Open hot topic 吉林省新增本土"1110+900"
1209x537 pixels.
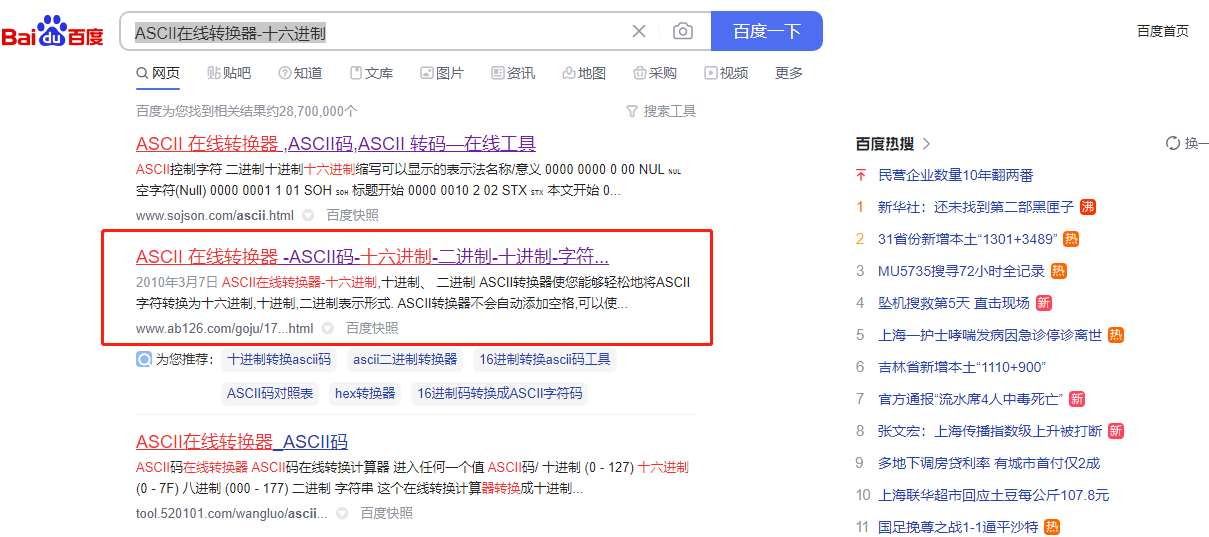click(x=962, y=367)
